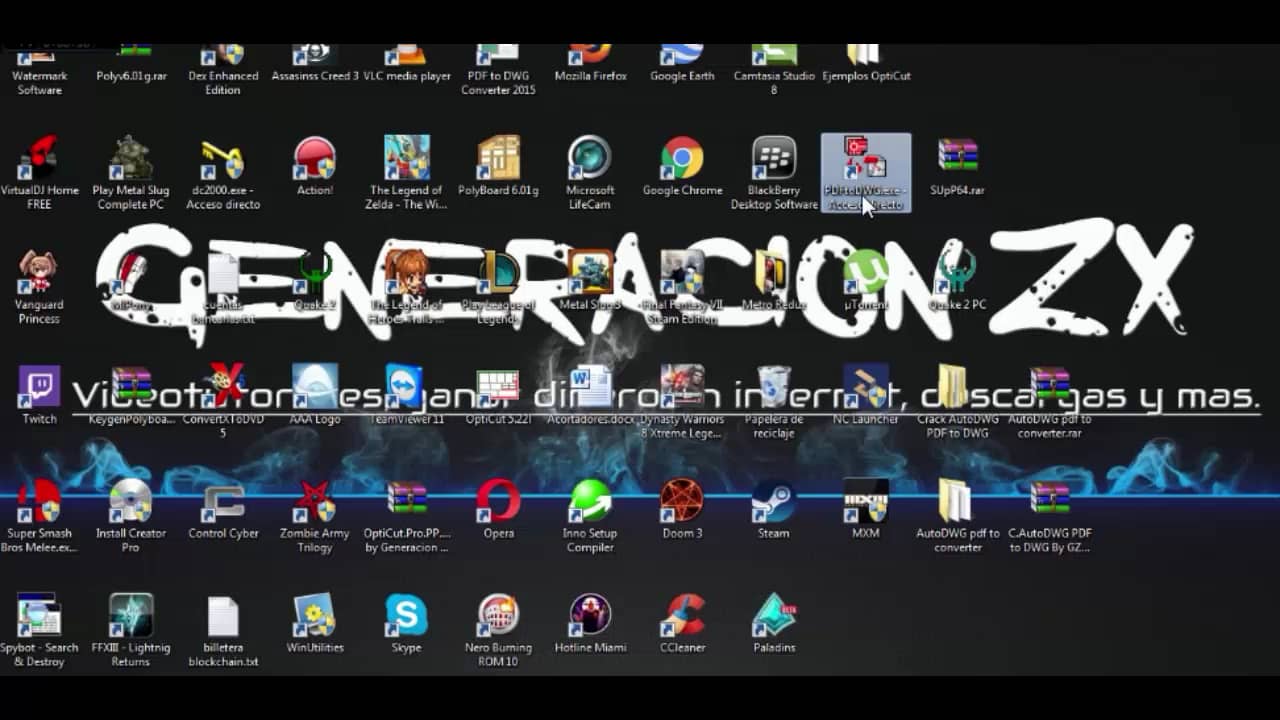
Task: Open Opera browser icon
Action: coord(498,501)
